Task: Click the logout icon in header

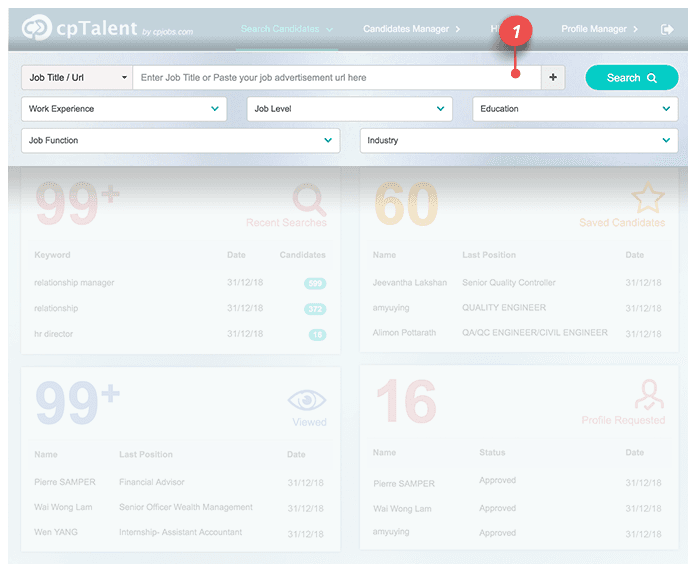Action: 667,29
